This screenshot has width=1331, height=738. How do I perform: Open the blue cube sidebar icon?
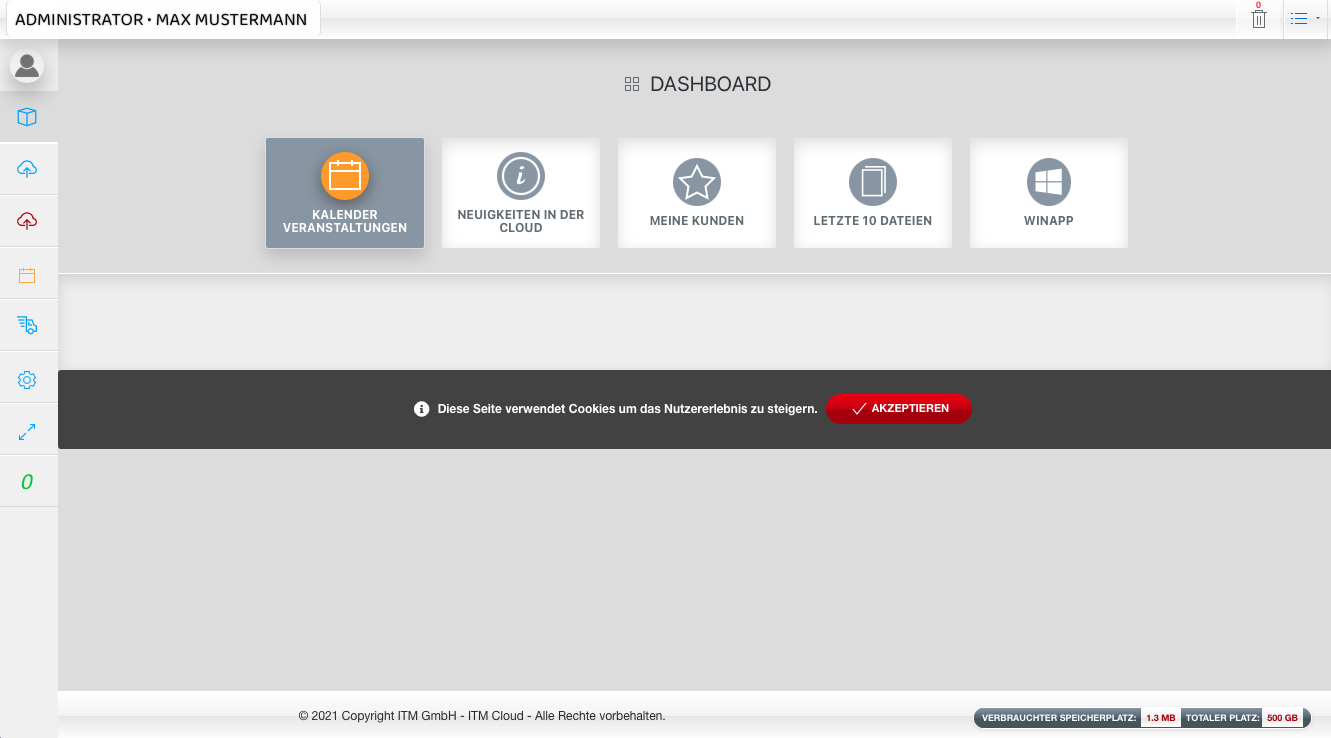27,117
